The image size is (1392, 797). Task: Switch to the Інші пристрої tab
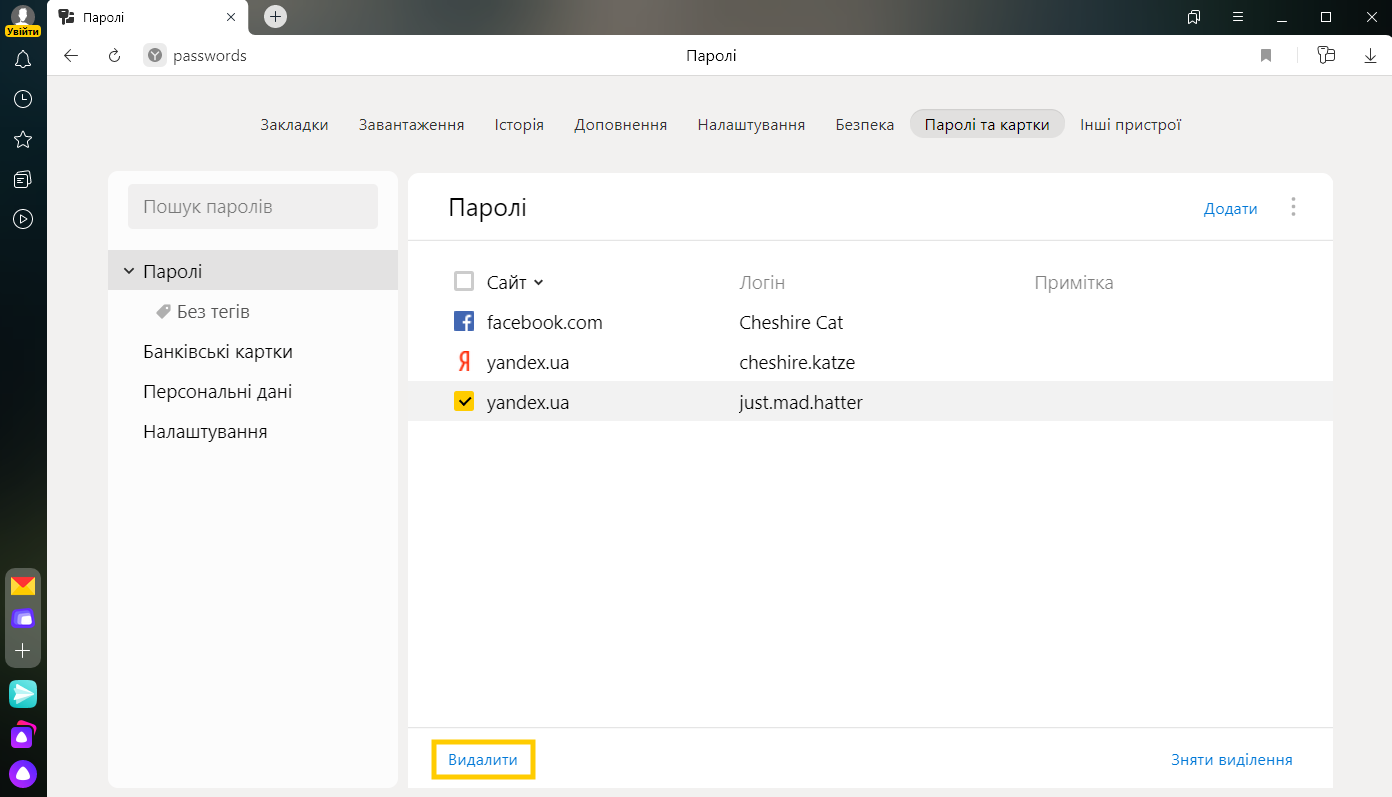[1131, 125]
